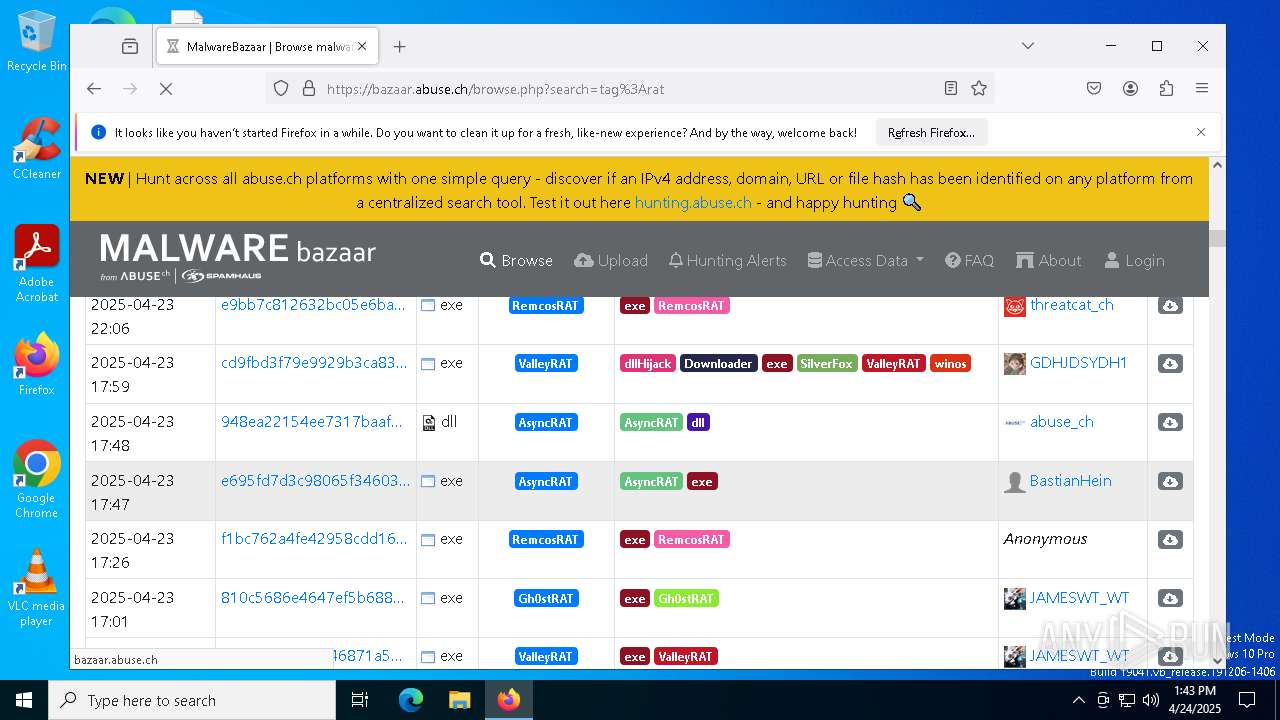Open File Explorer from taskbar
The image size is (1280, 720).
[x=459, y=700]
